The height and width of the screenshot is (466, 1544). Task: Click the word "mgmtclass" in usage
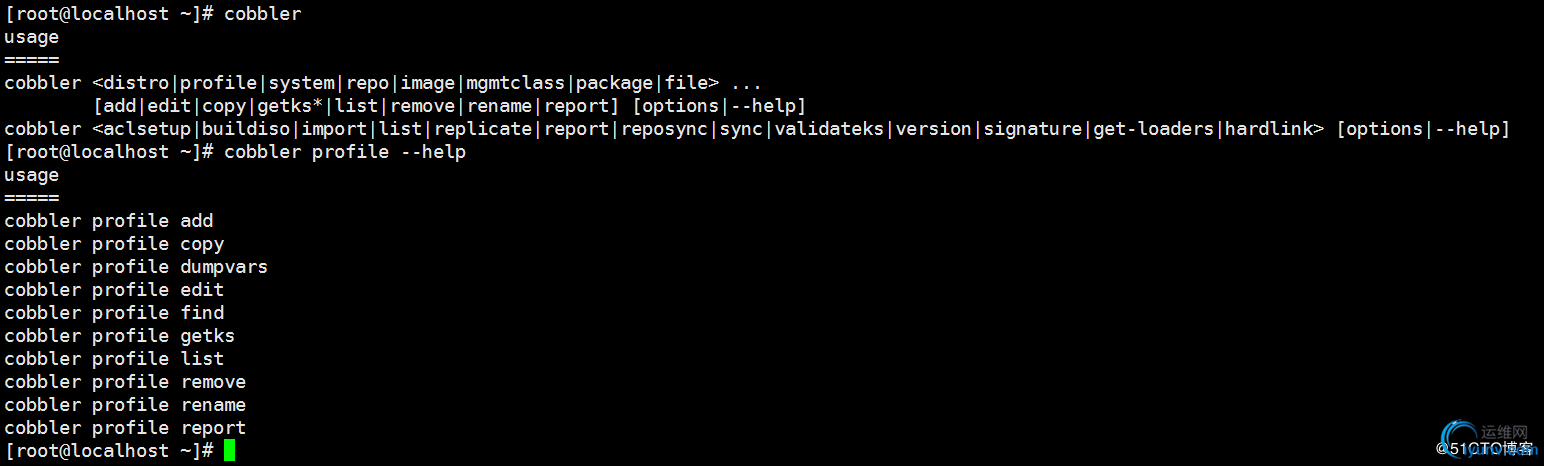tap(515, 83)
